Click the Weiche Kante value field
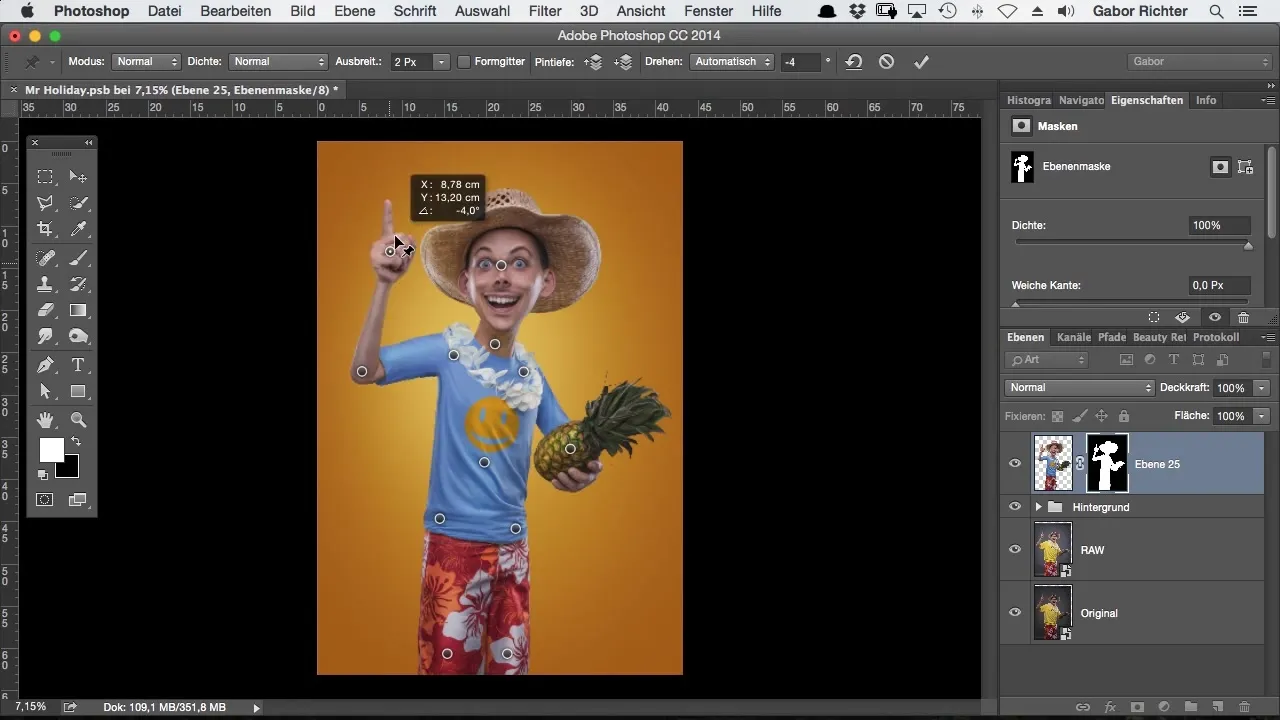1280x720 pixels. (x=1220, y=286)
